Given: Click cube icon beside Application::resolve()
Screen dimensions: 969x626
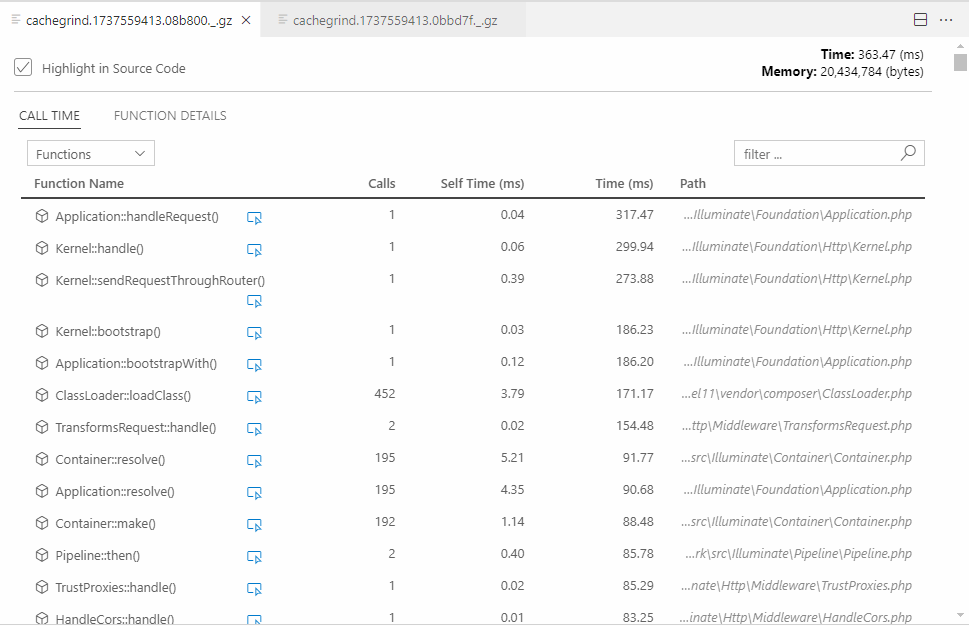Looking at the screenshot, I should point(41,491).
